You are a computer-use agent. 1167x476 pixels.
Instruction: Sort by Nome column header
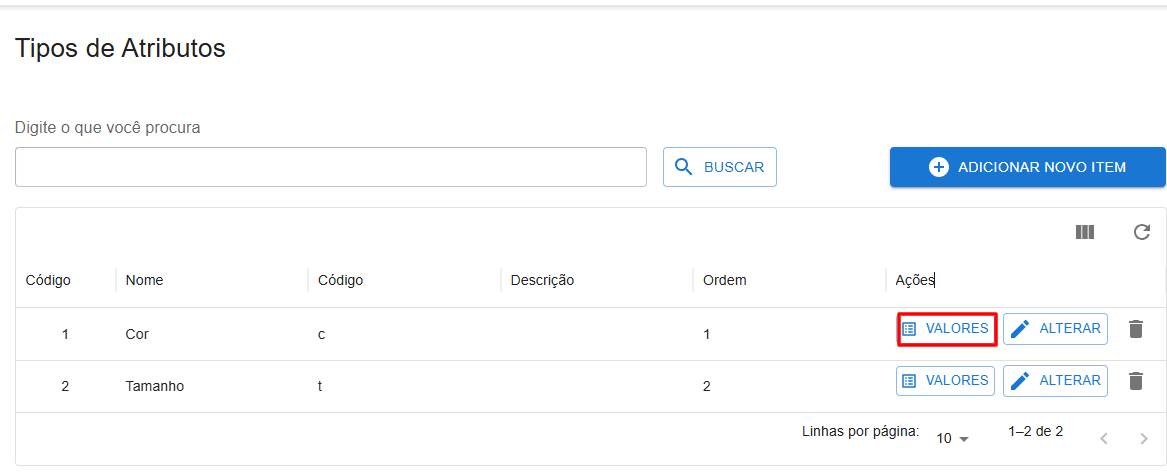tap(145, 280)
